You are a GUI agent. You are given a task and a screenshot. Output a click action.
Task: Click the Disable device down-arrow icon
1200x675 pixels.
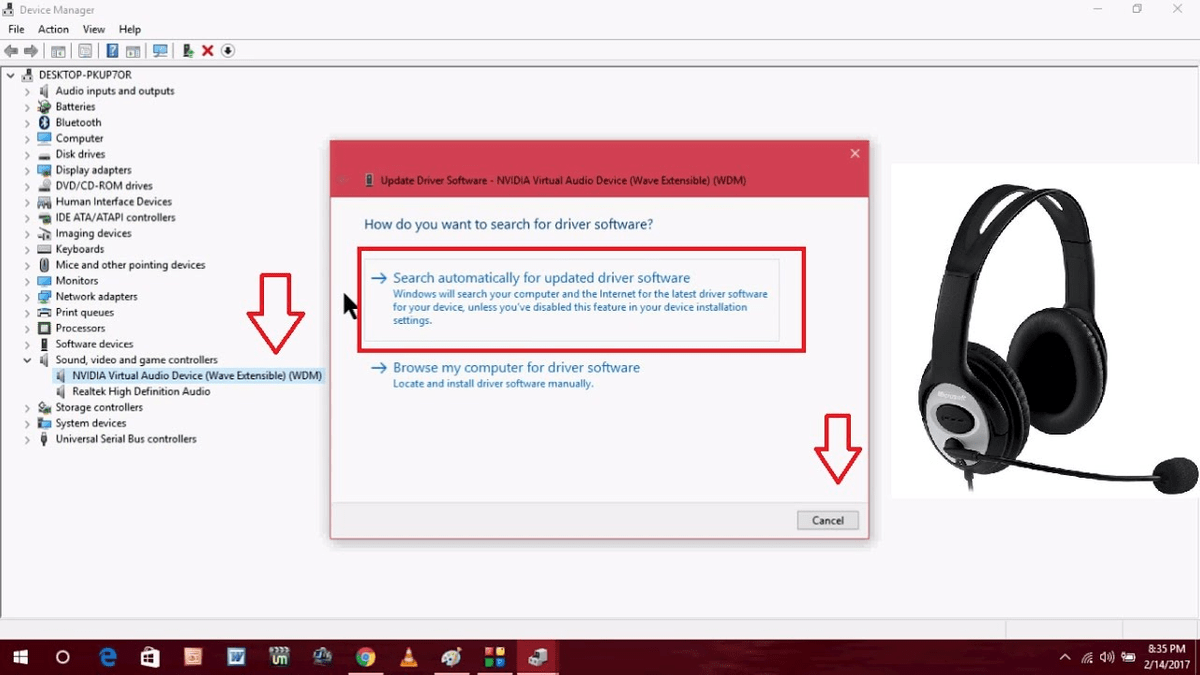(228, 51)
